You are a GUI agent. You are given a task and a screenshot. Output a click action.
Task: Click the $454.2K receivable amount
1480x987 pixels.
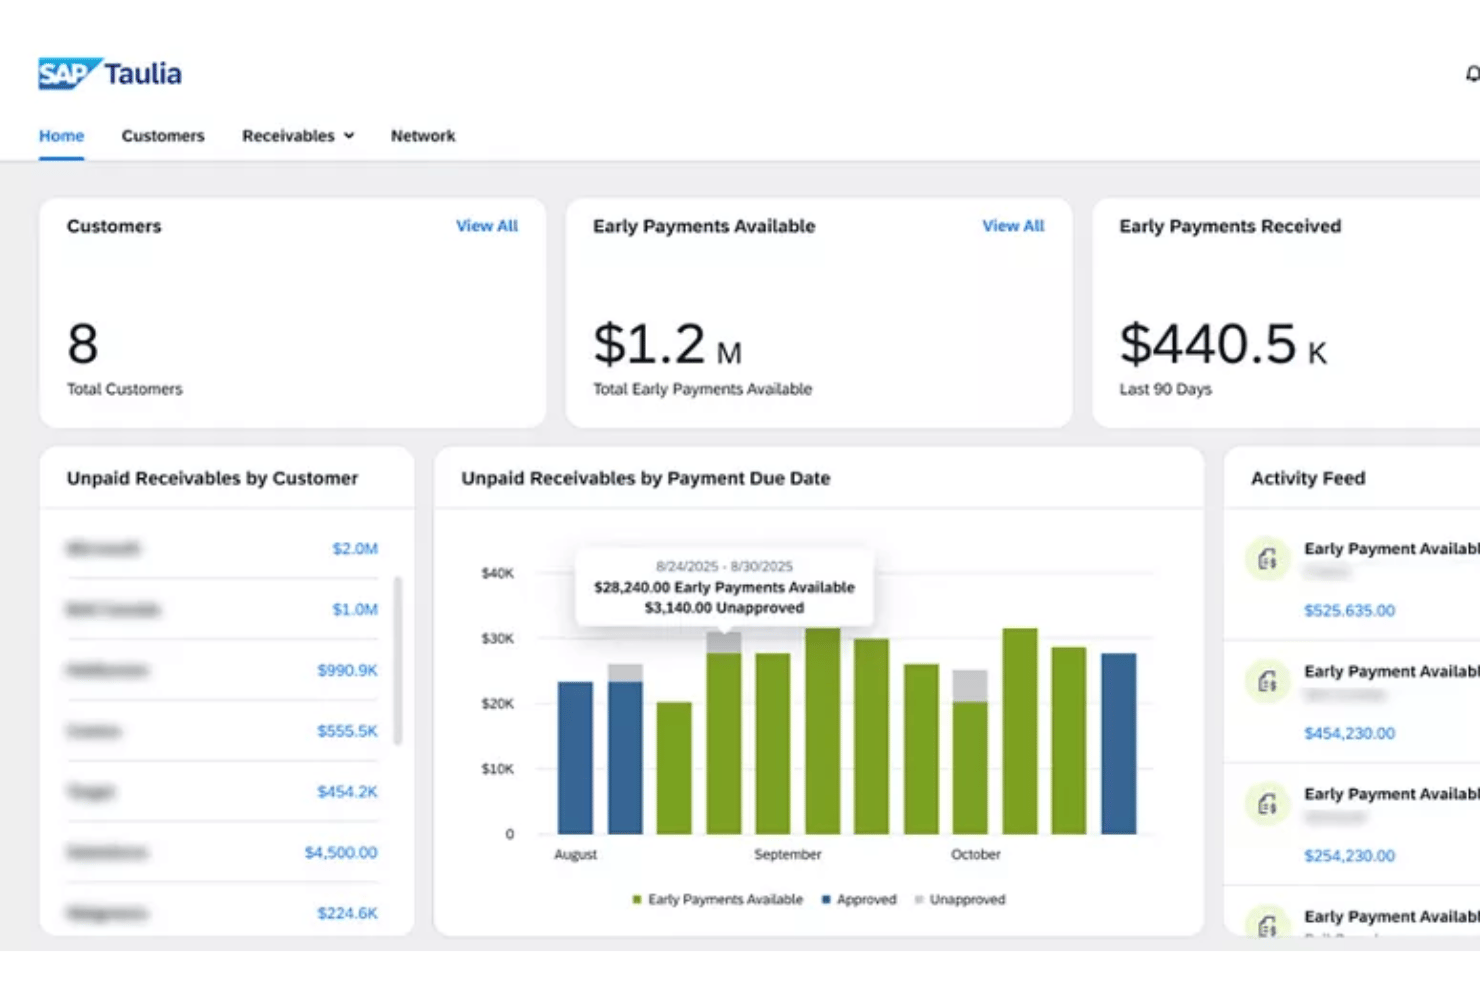coord(347,792)
